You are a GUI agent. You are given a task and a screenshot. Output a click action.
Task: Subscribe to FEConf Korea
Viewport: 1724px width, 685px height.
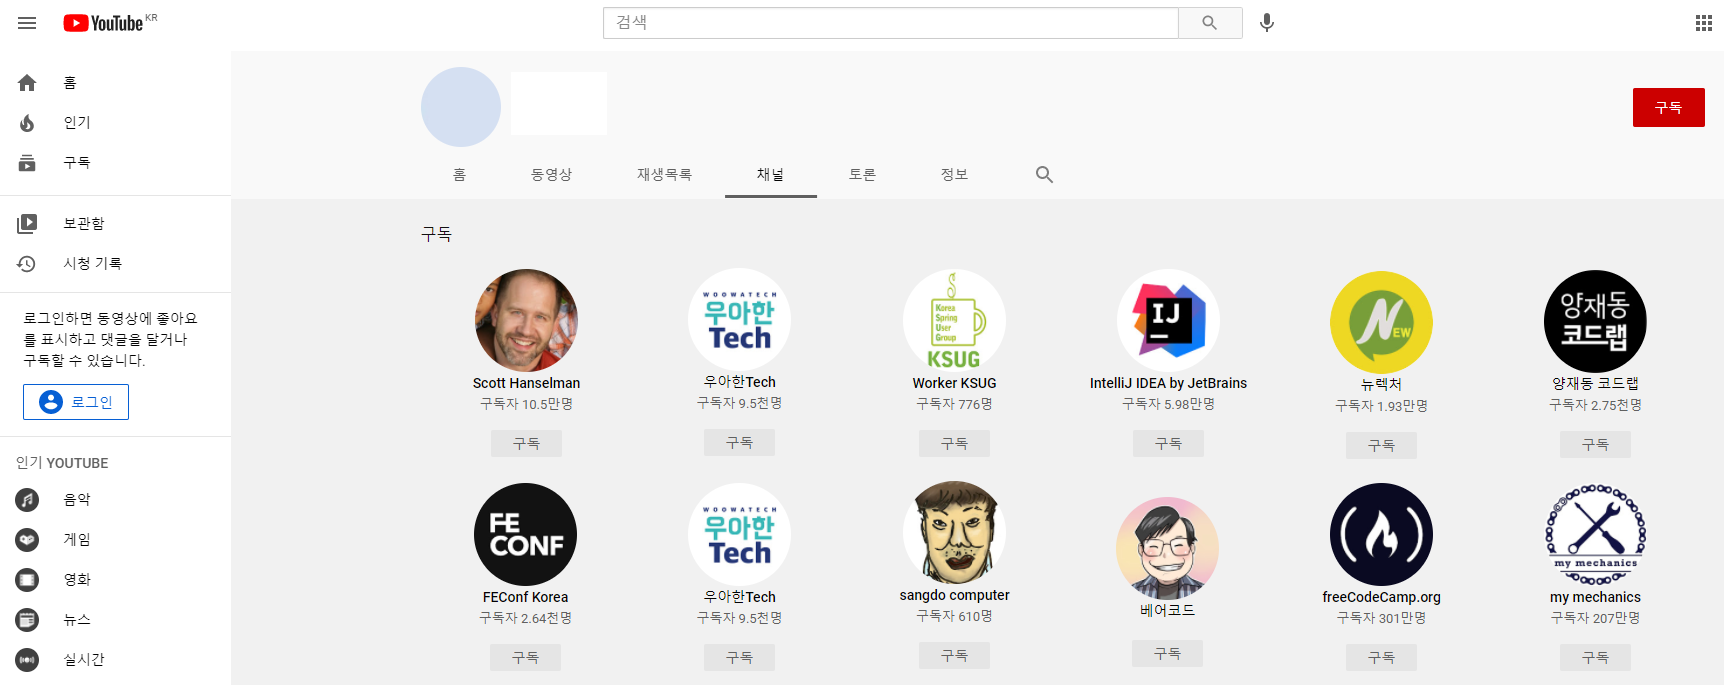[x=525, y=658]
